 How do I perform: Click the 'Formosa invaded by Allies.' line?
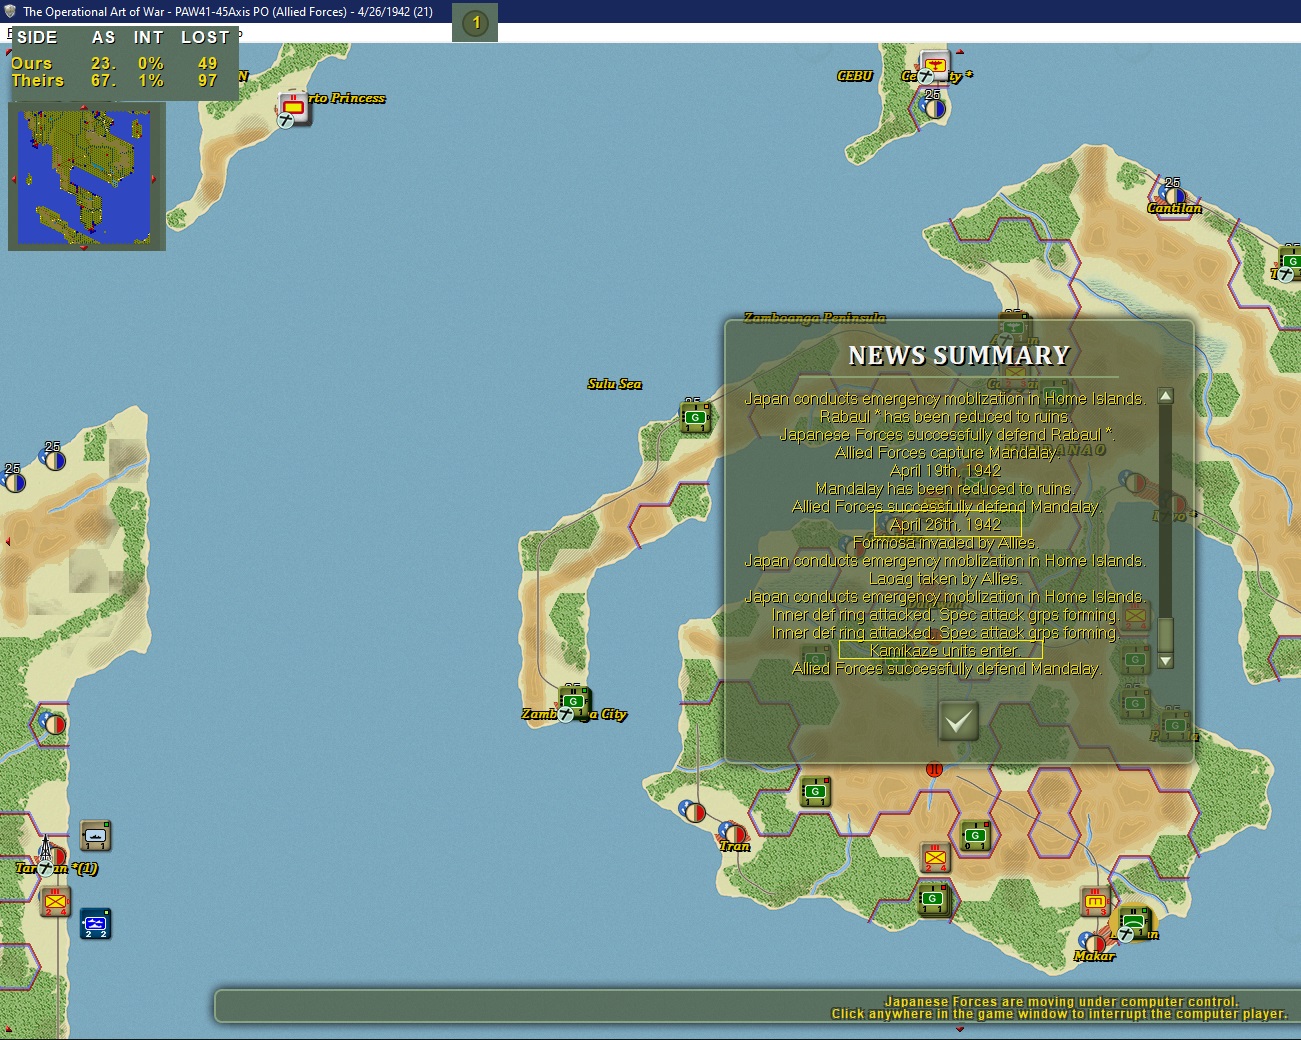945,543
